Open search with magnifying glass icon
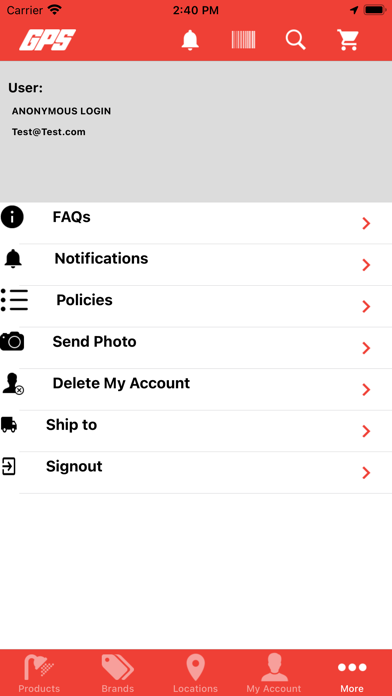The image size is (392, 696). click(x=296, y=40)
